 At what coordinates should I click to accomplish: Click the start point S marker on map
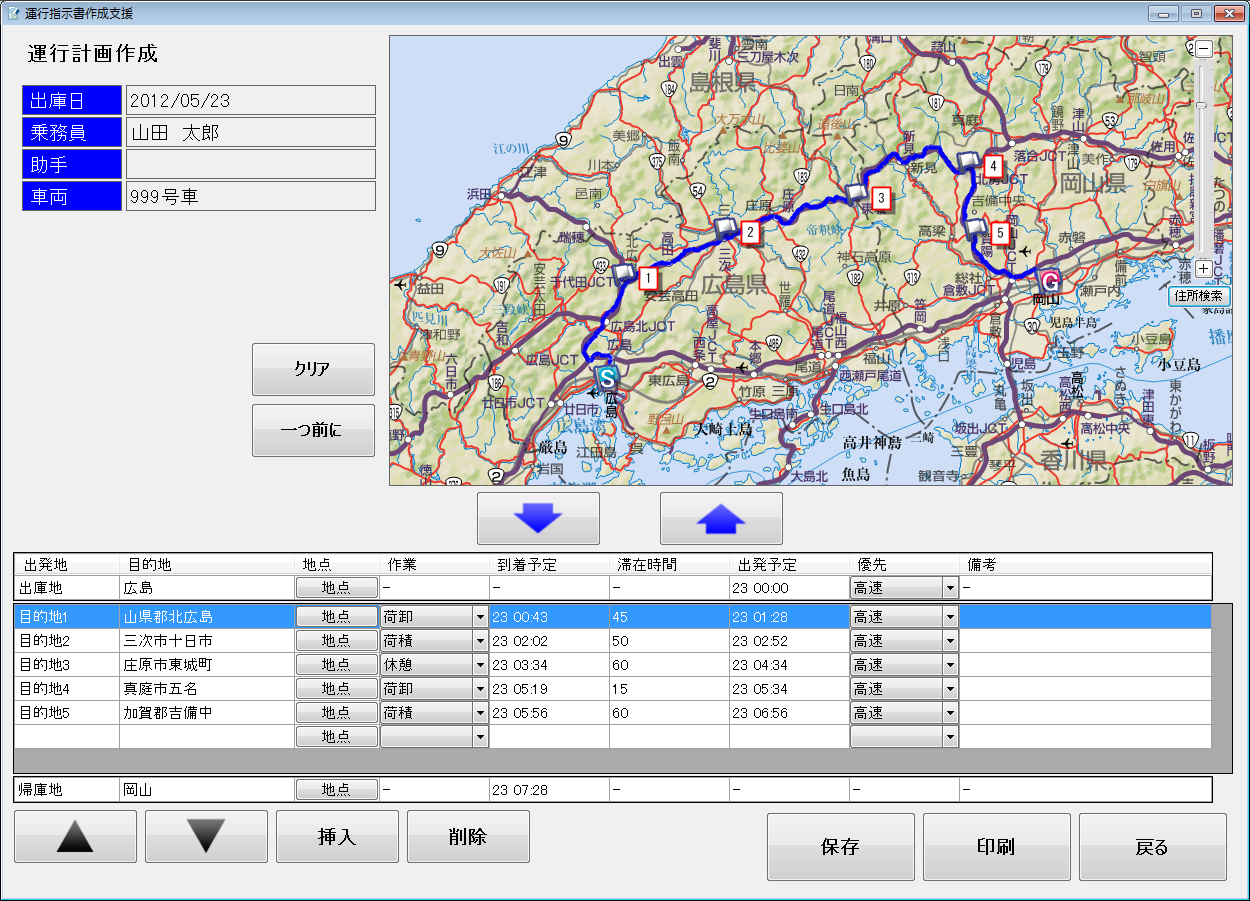(x=606, y=377)
